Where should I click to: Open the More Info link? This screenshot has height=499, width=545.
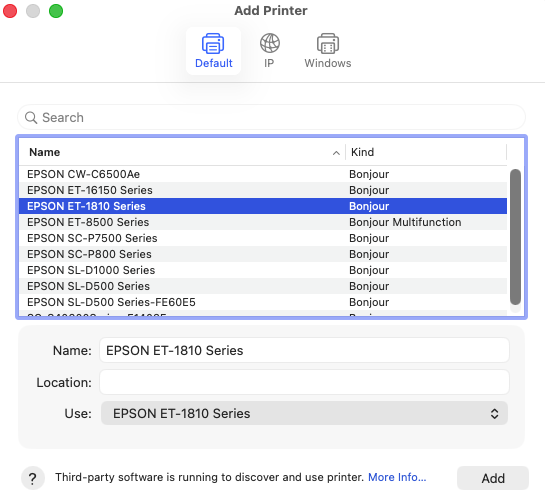pos(397,477)
